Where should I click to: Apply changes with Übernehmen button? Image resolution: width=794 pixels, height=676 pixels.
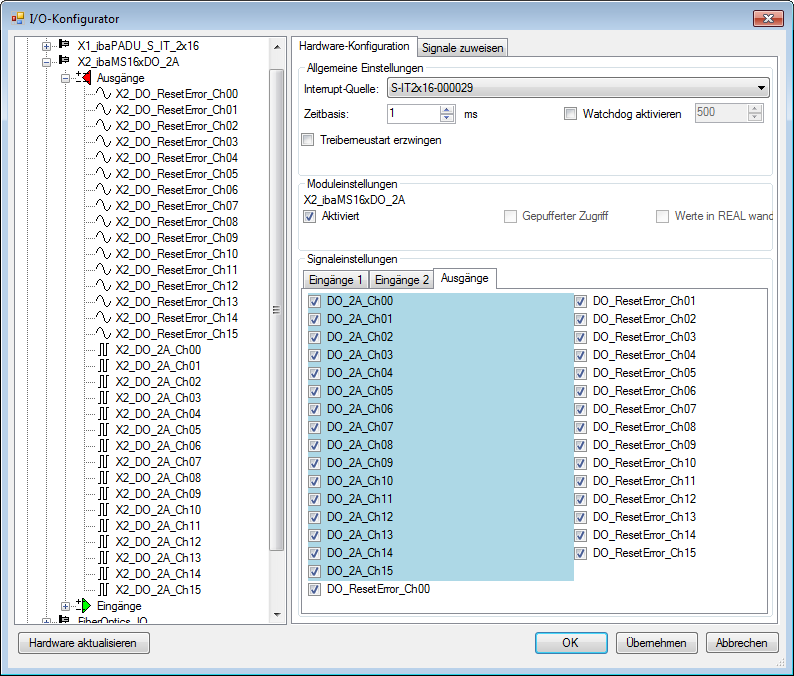click(656, 643)
